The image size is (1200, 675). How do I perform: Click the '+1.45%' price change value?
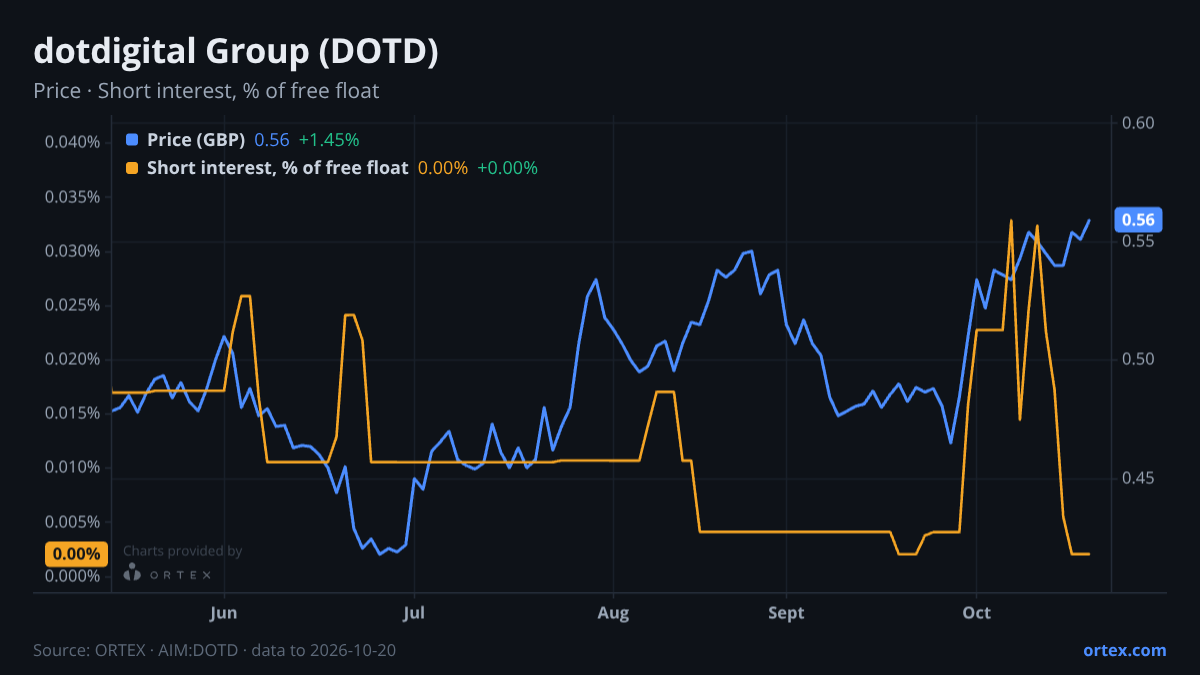click(329, 140)
